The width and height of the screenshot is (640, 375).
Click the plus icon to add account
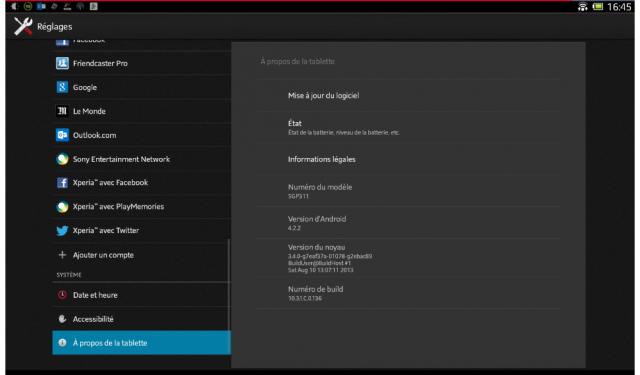point(62,255)
